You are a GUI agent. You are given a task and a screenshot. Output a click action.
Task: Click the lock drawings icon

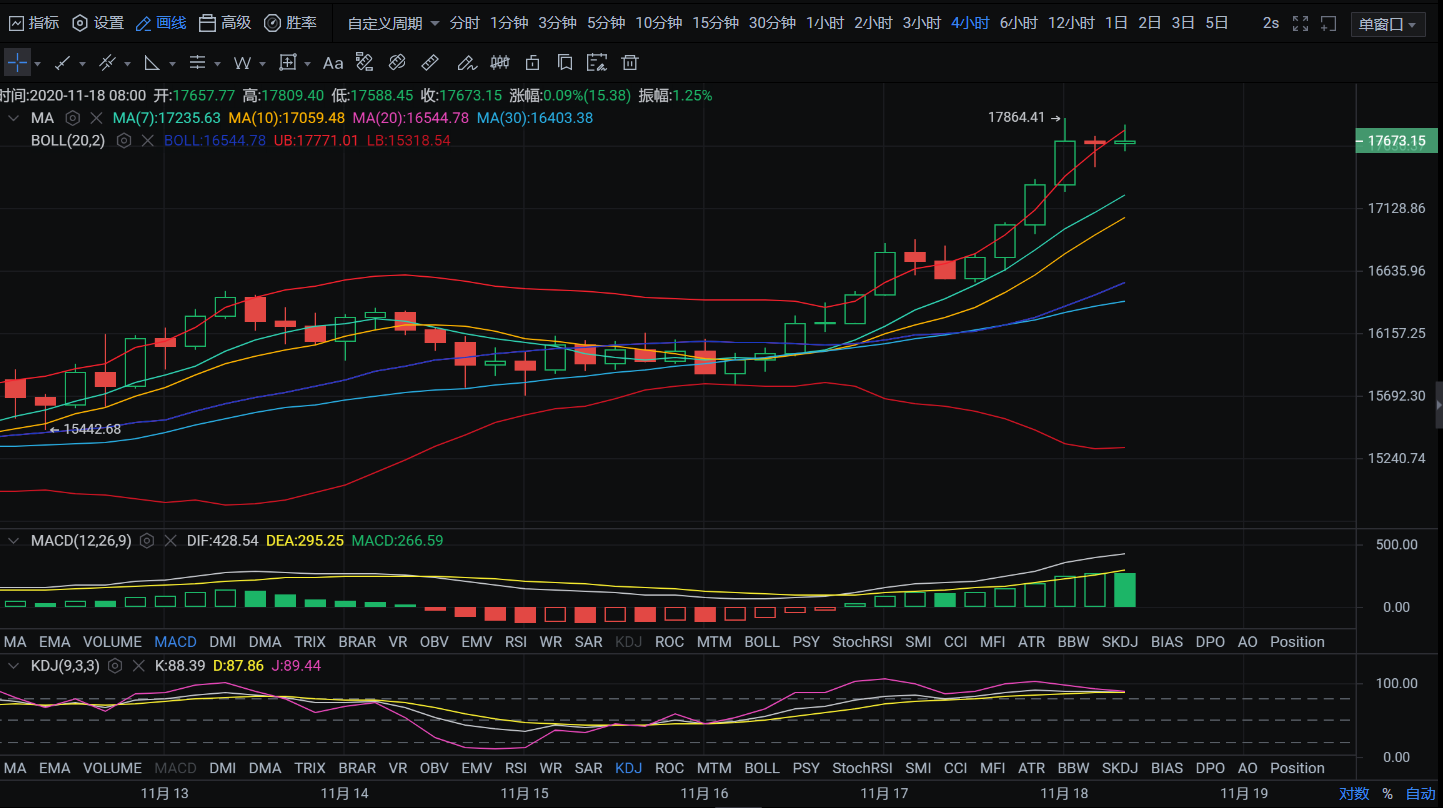point(532,63)
